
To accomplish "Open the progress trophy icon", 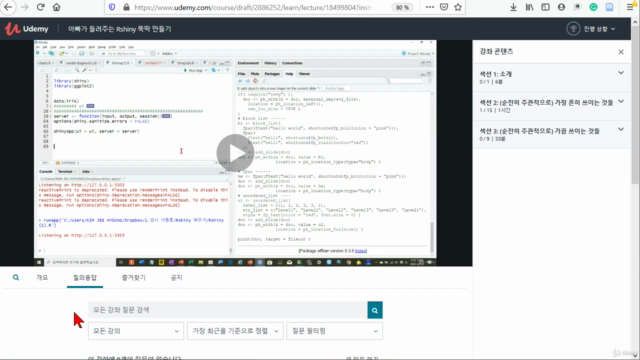I will point(573,29).
